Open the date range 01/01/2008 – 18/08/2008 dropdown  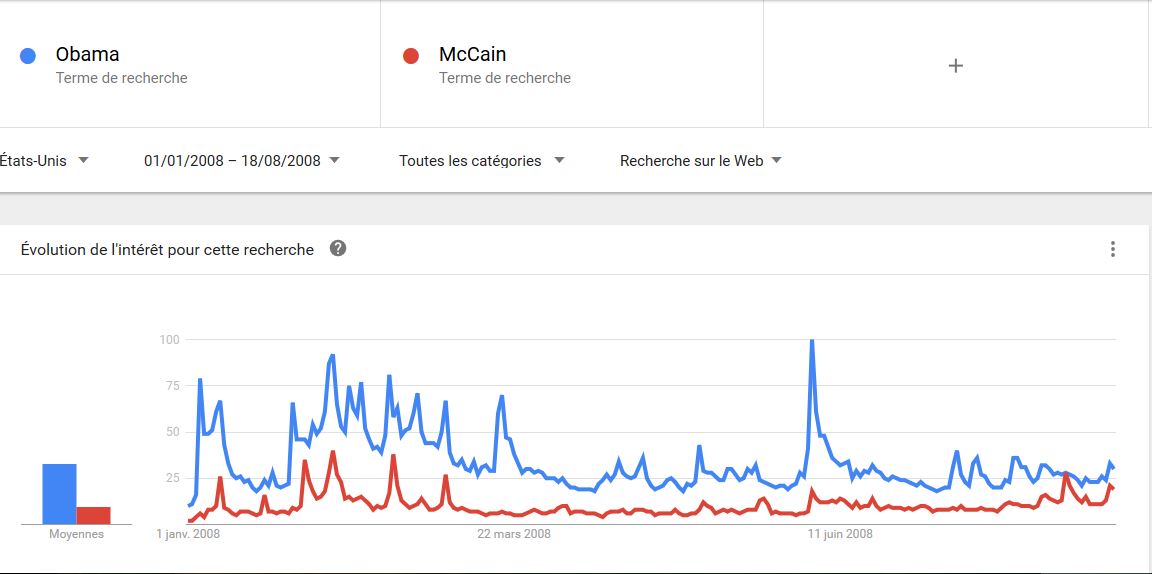pos(242,160)
